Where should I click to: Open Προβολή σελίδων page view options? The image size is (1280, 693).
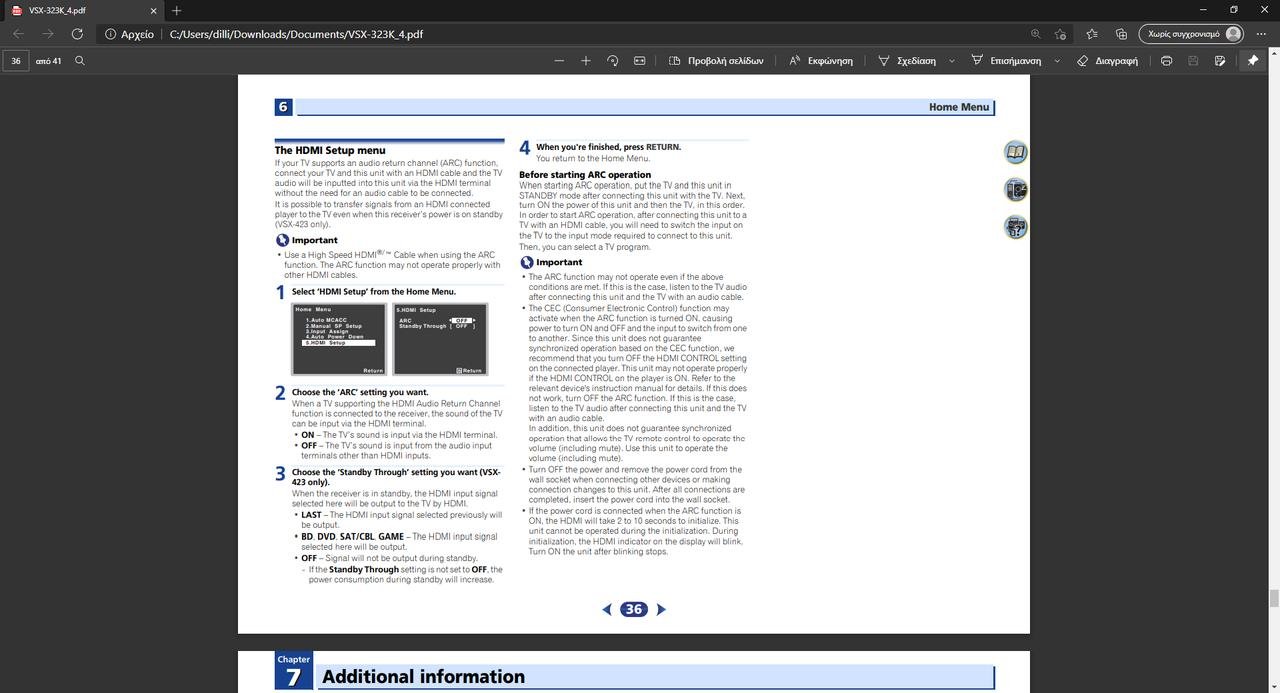(716, 61)
